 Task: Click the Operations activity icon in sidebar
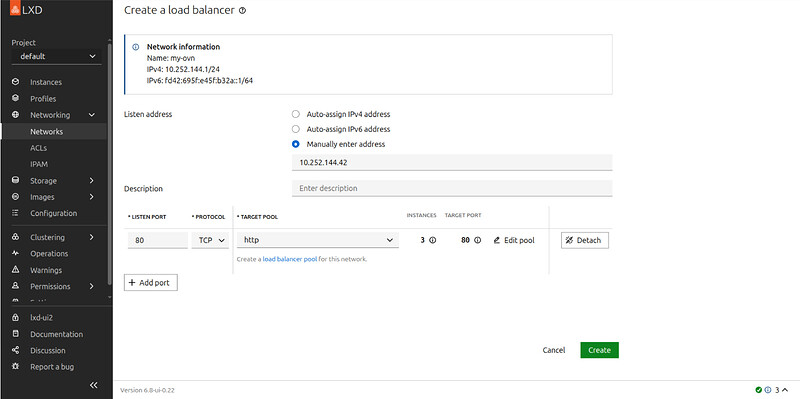click(x=15, y=253)
